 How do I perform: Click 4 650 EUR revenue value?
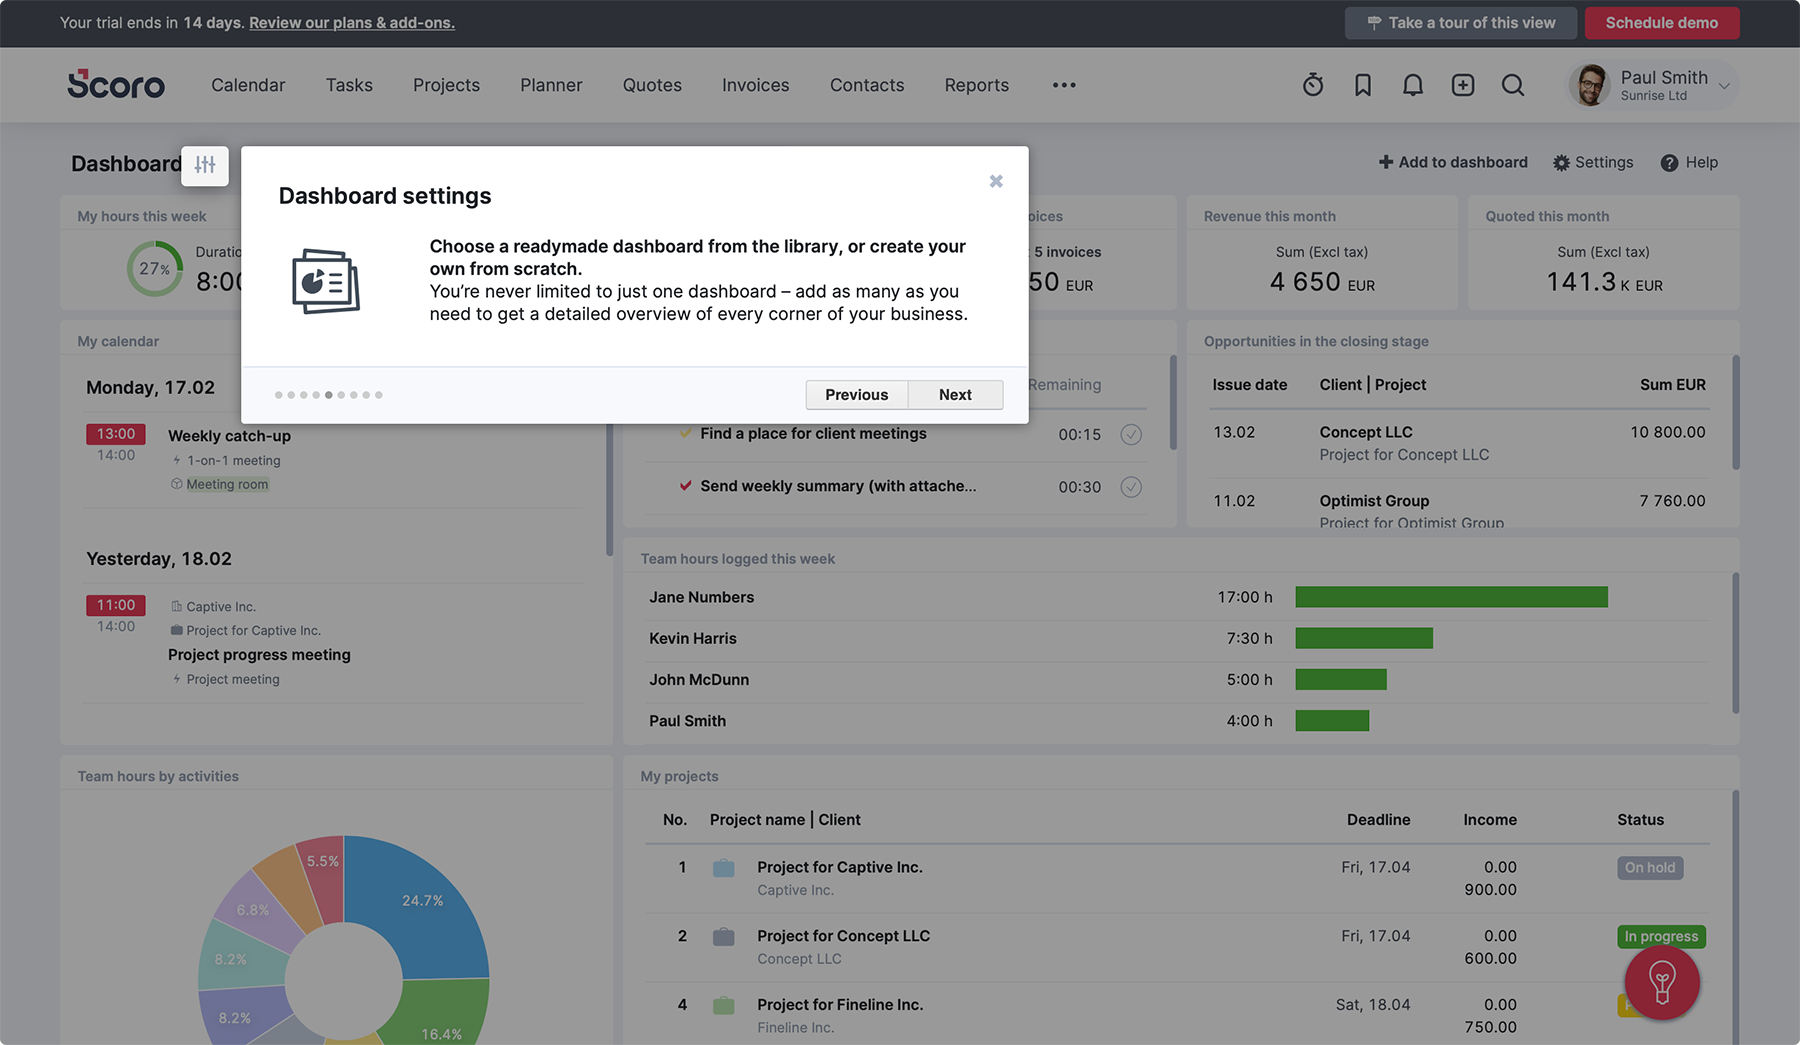[1322, 283]
